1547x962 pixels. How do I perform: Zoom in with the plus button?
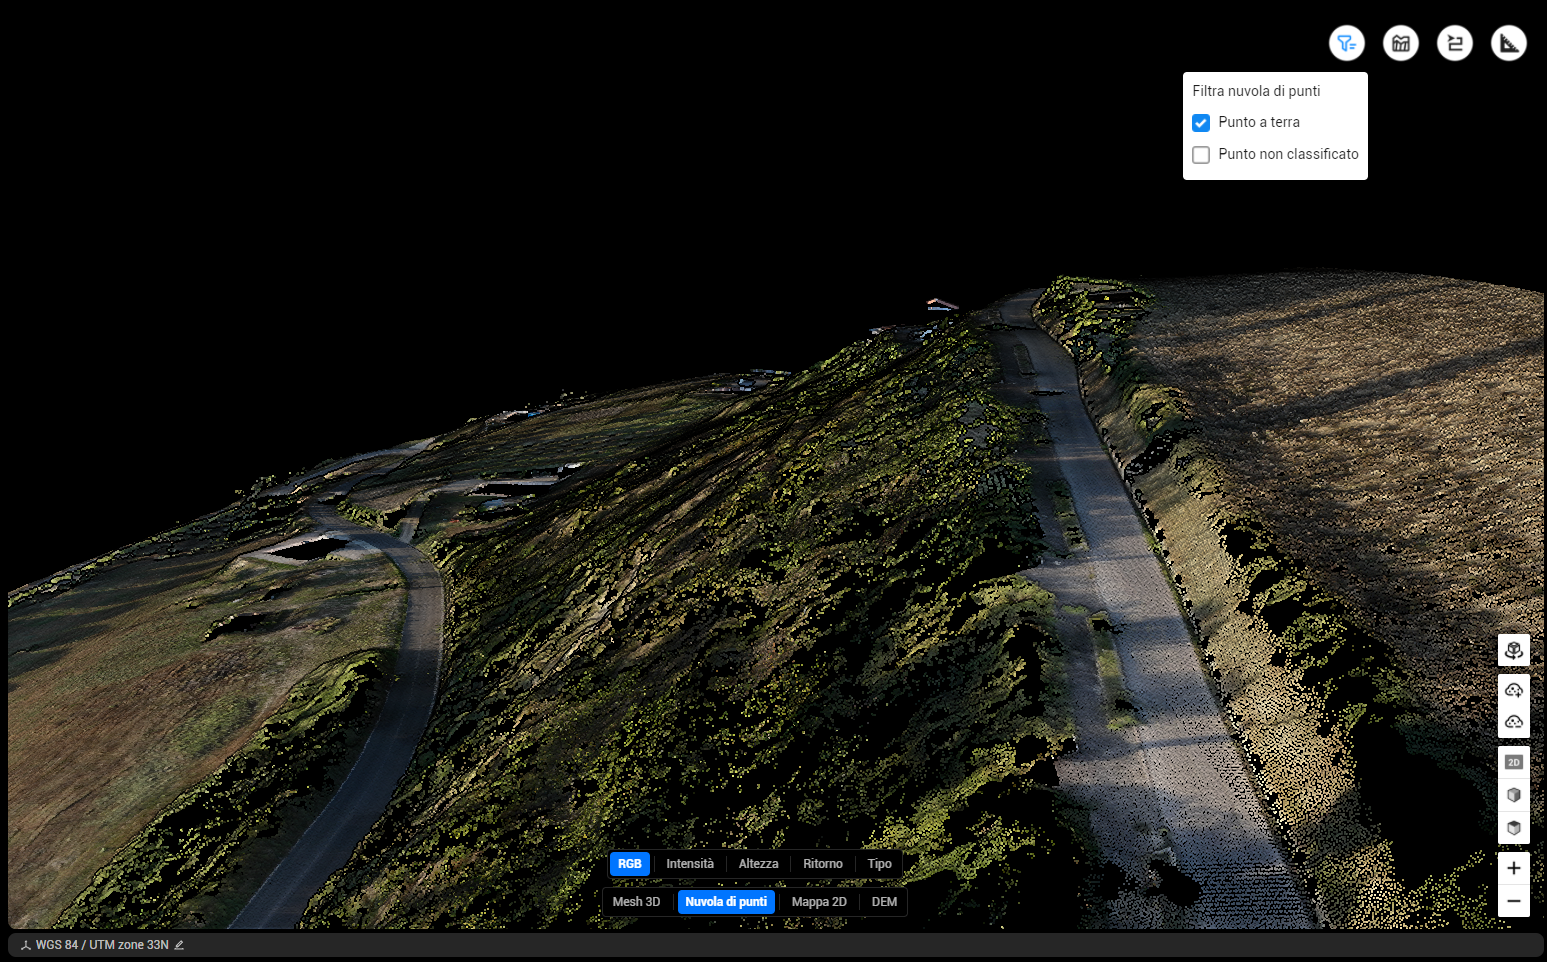tap(1513, 868)
